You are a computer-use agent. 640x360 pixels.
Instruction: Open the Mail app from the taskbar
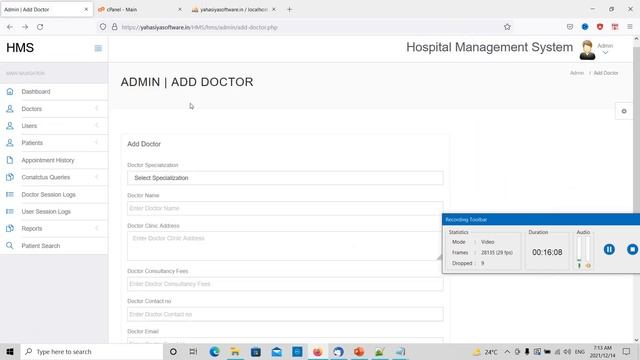(x=277, y=351)
